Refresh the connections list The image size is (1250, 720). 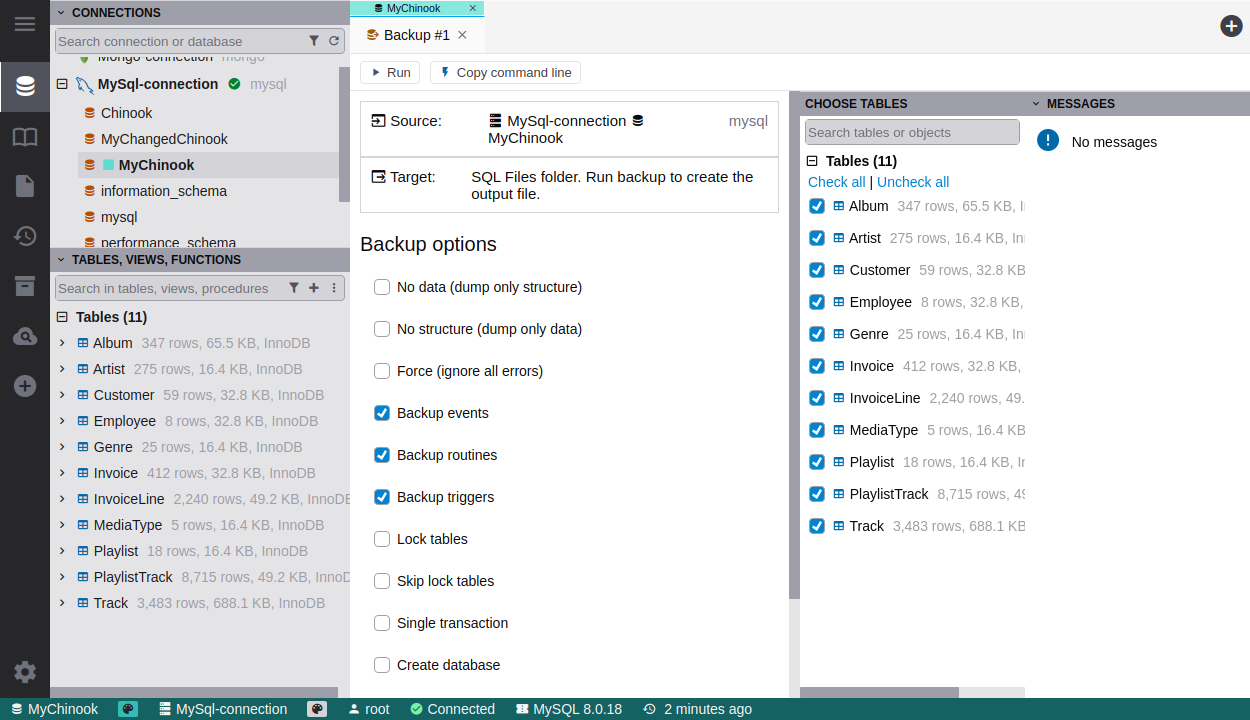point(334,41)
